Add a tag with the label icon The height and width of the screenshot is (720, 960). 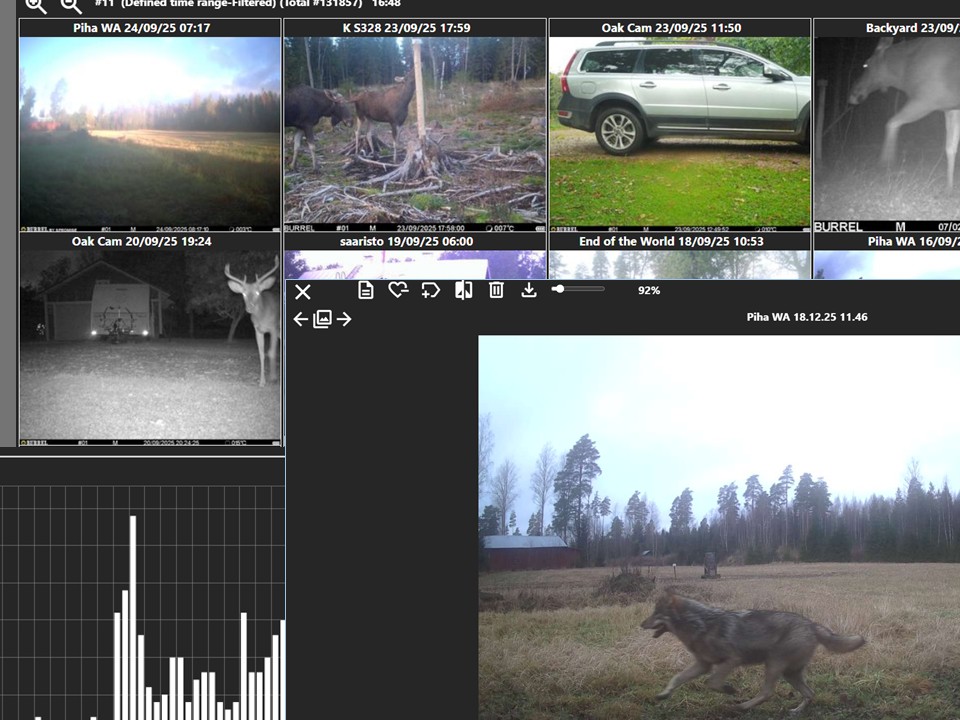(x=431, y=290)
